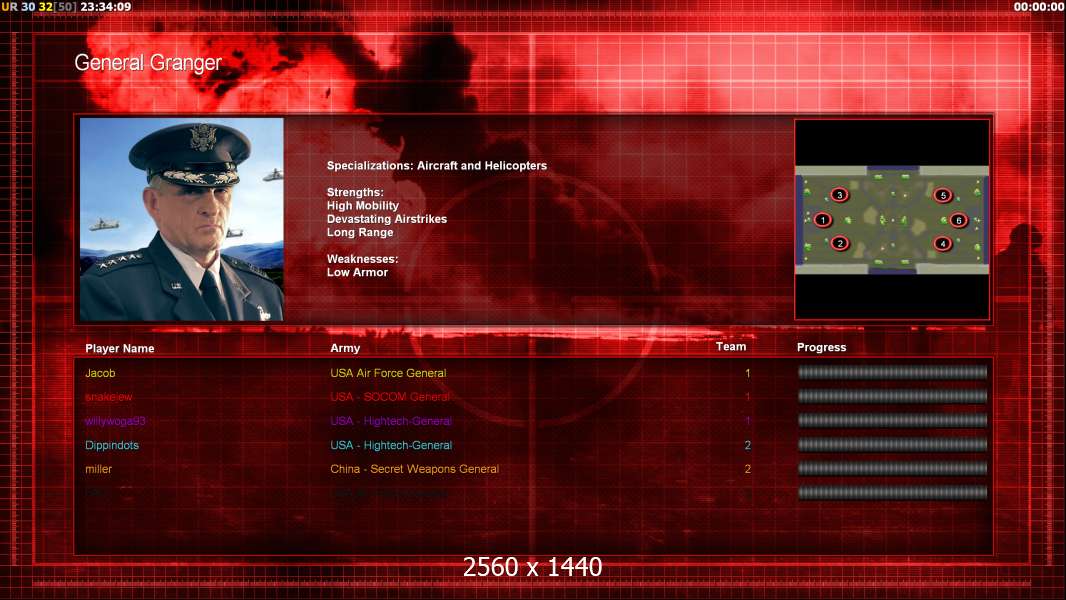
Task: Click willywoga93's USA - Hightech-General army text
Action: pos(391,421)
